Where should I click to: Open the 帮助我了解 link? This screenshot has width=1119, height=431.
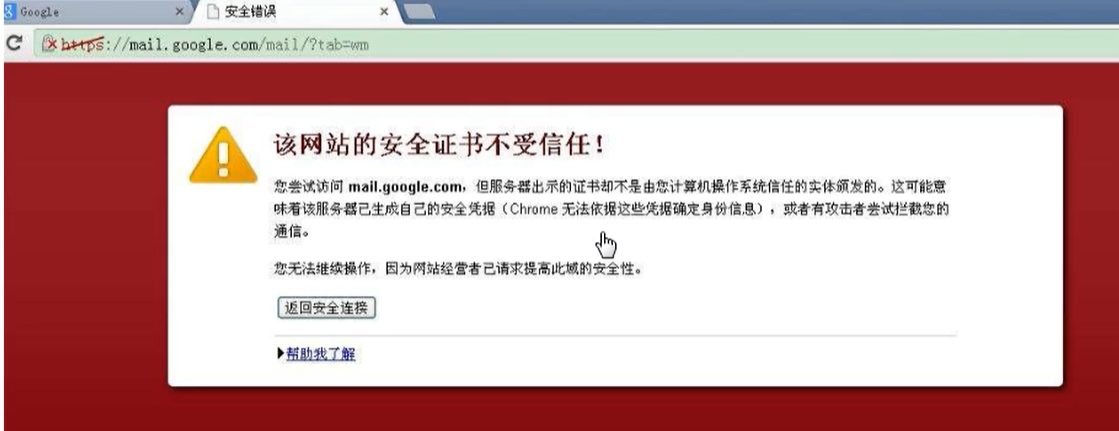320,354
